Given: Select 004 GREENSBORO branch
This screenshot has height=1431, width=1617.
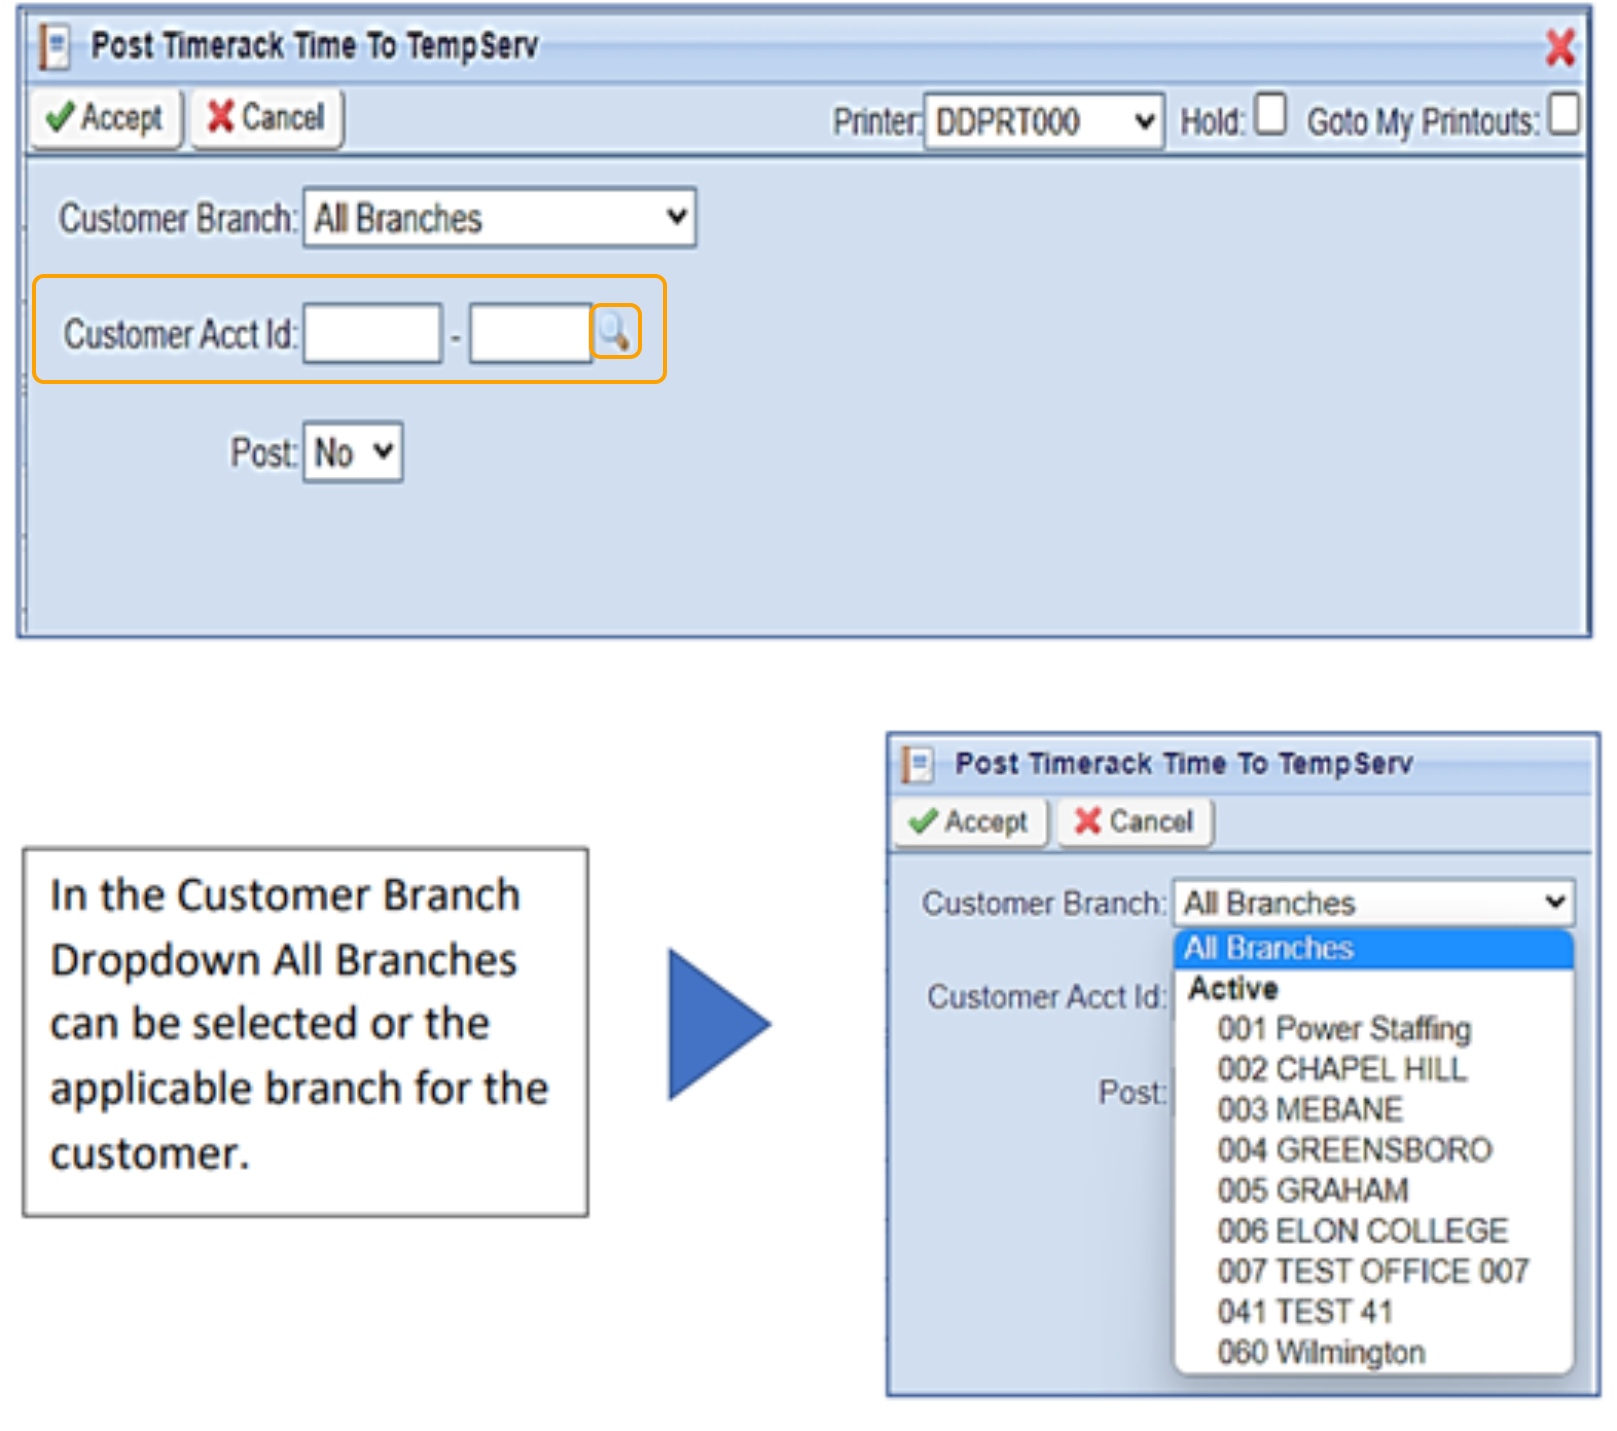Looking at the screenshot, I should tap(1355, 1150).
